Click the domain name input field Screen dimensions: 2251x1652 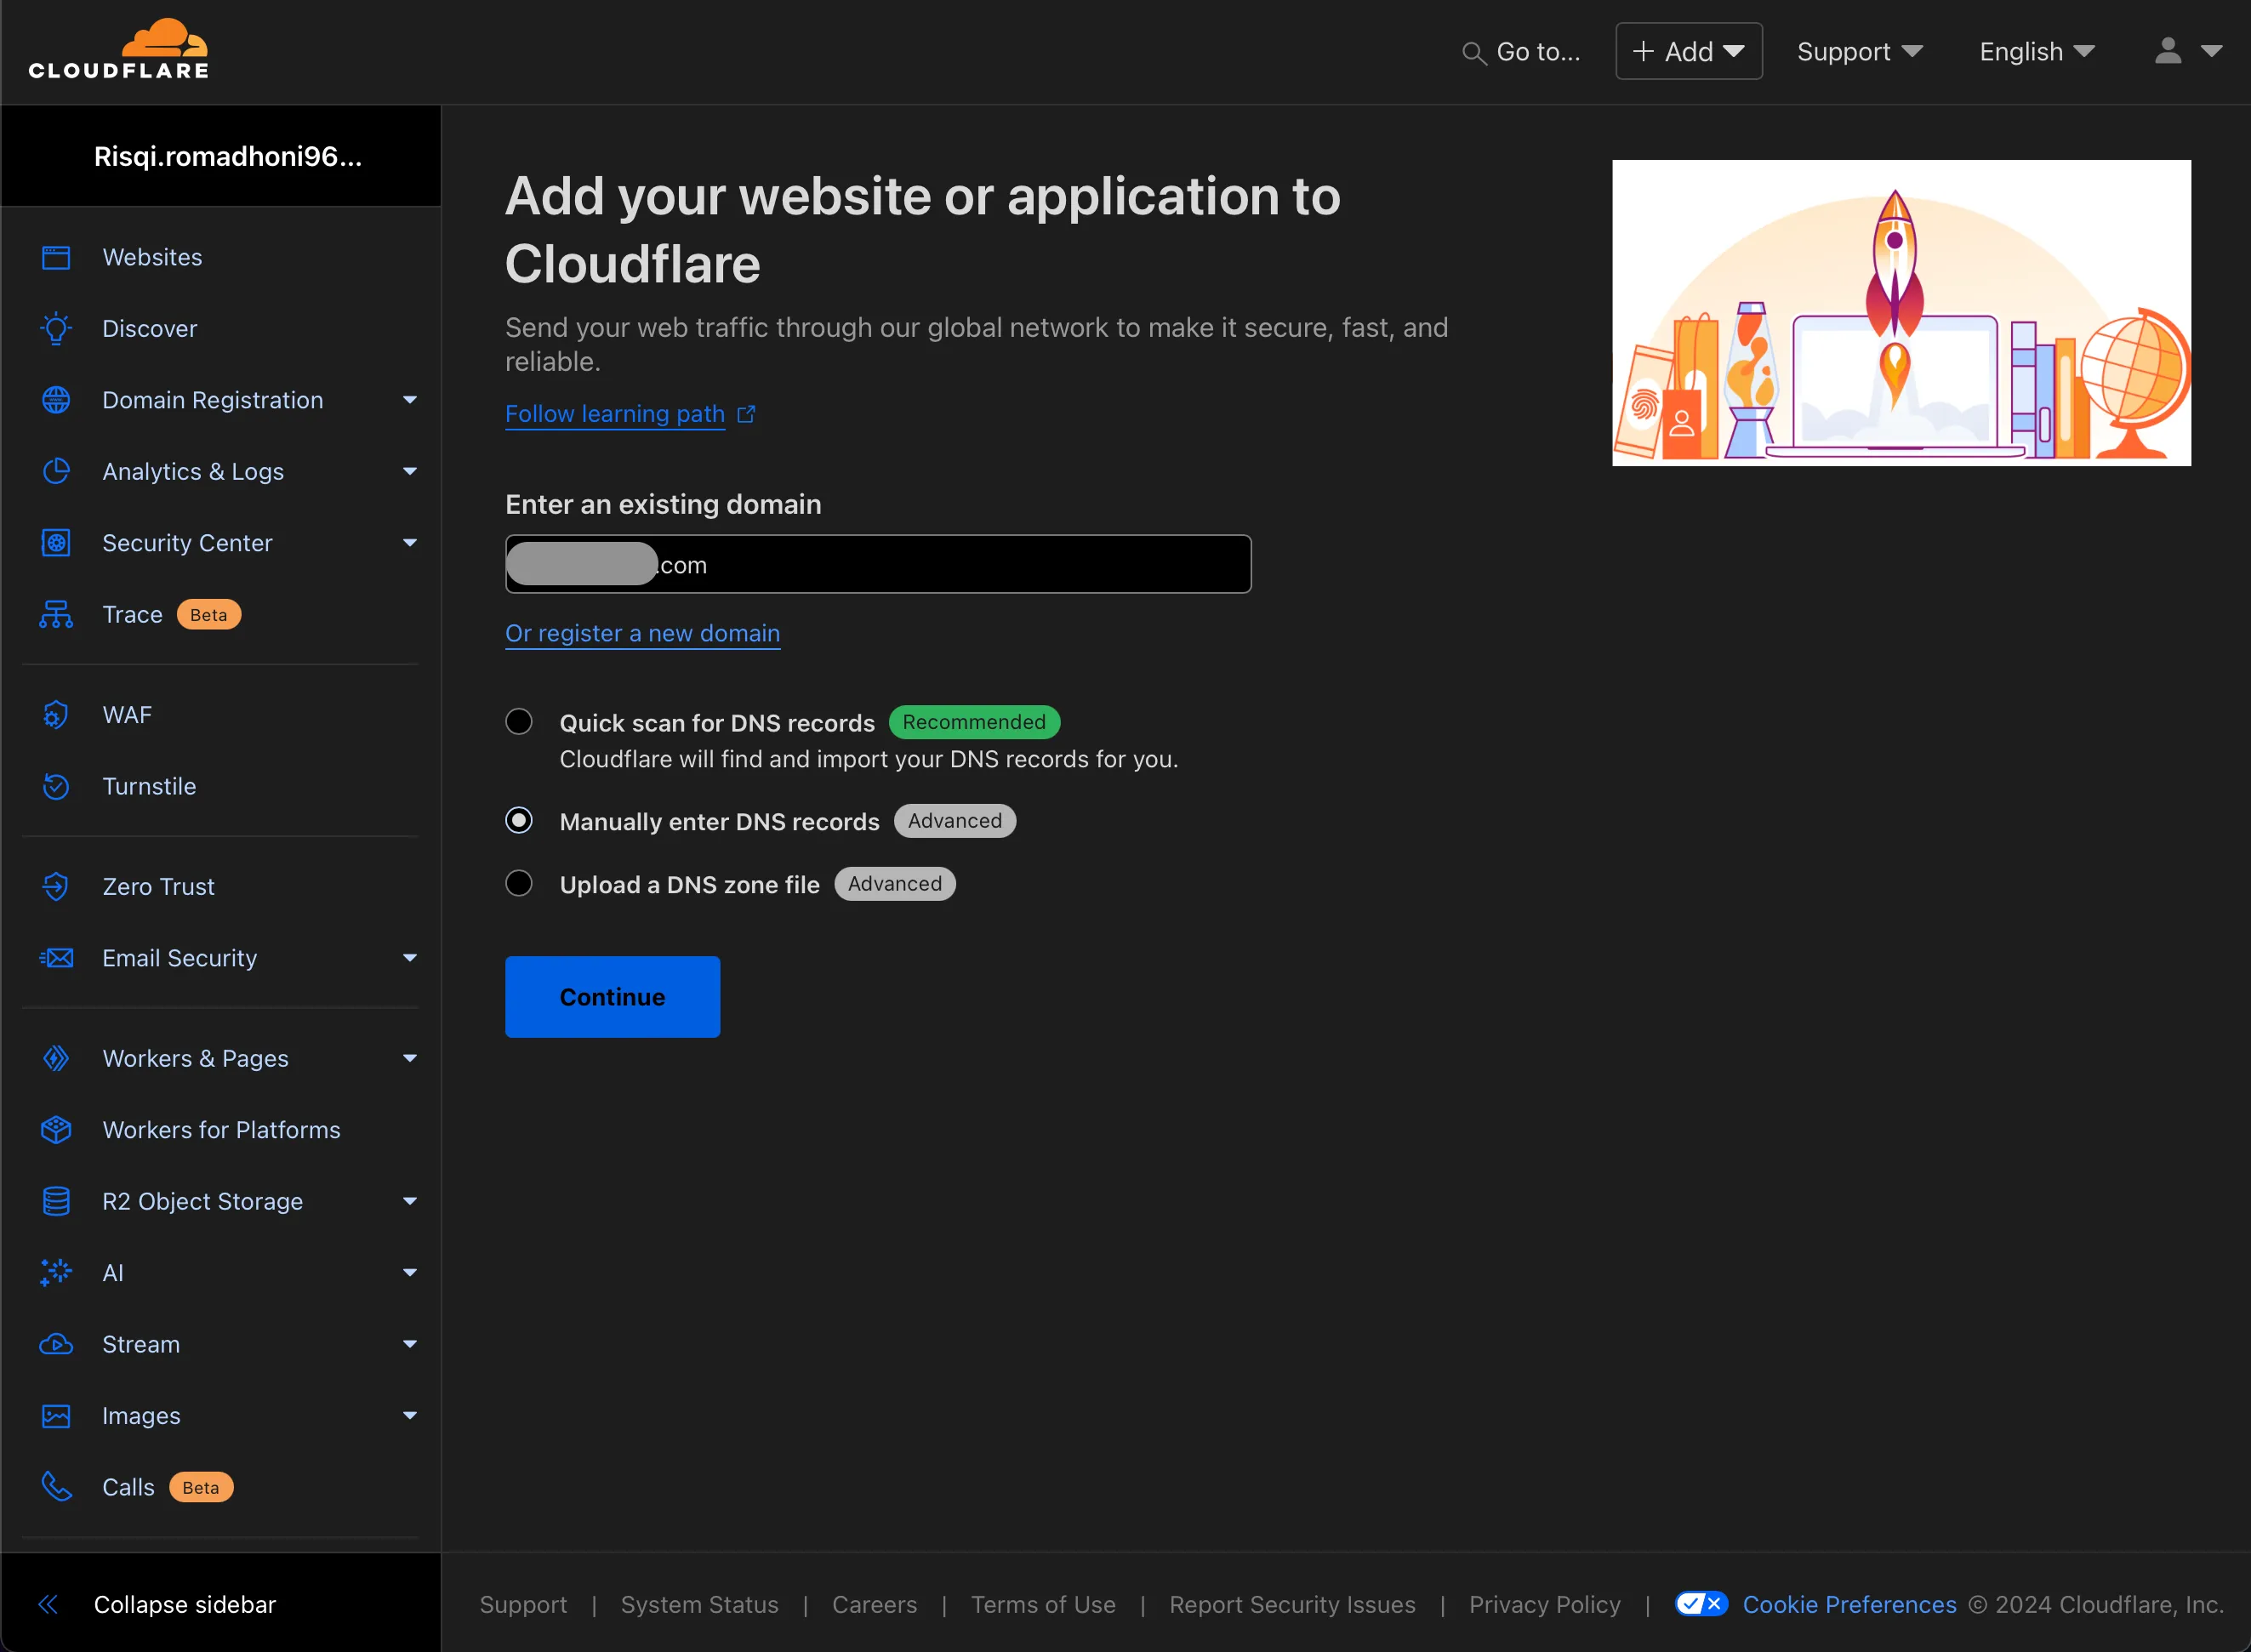click(879, 565)
